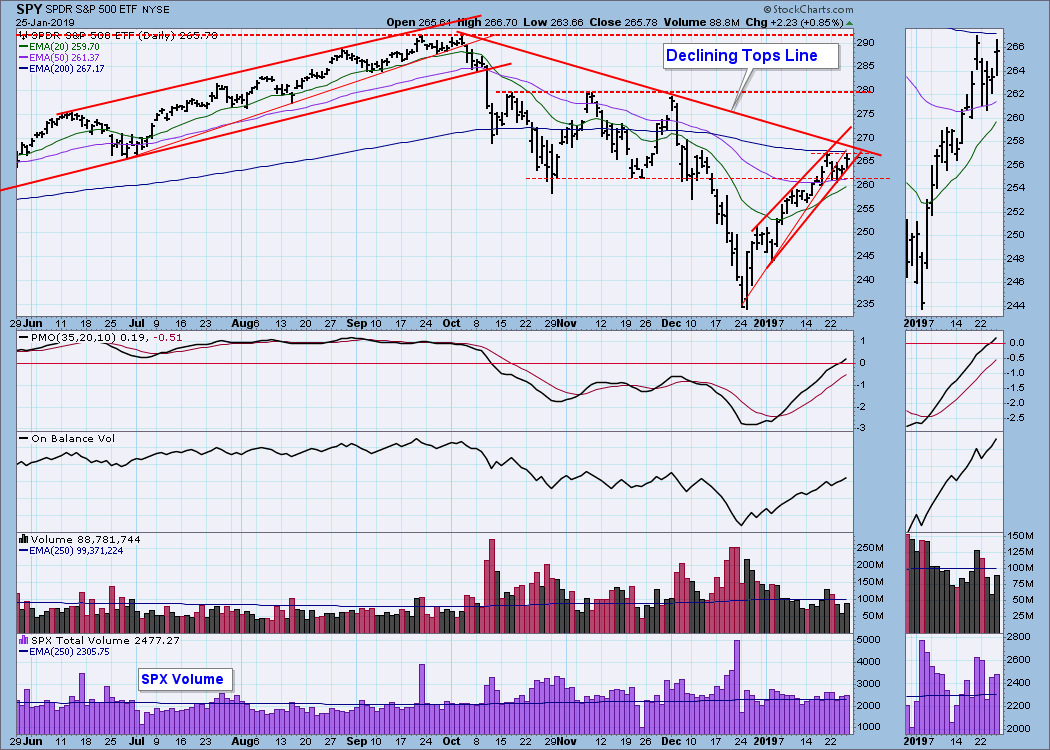This screenshot has height=750, width=1050.
Task: Click the blue 'SPX Volume' annotation box
Action: (185, 679)
